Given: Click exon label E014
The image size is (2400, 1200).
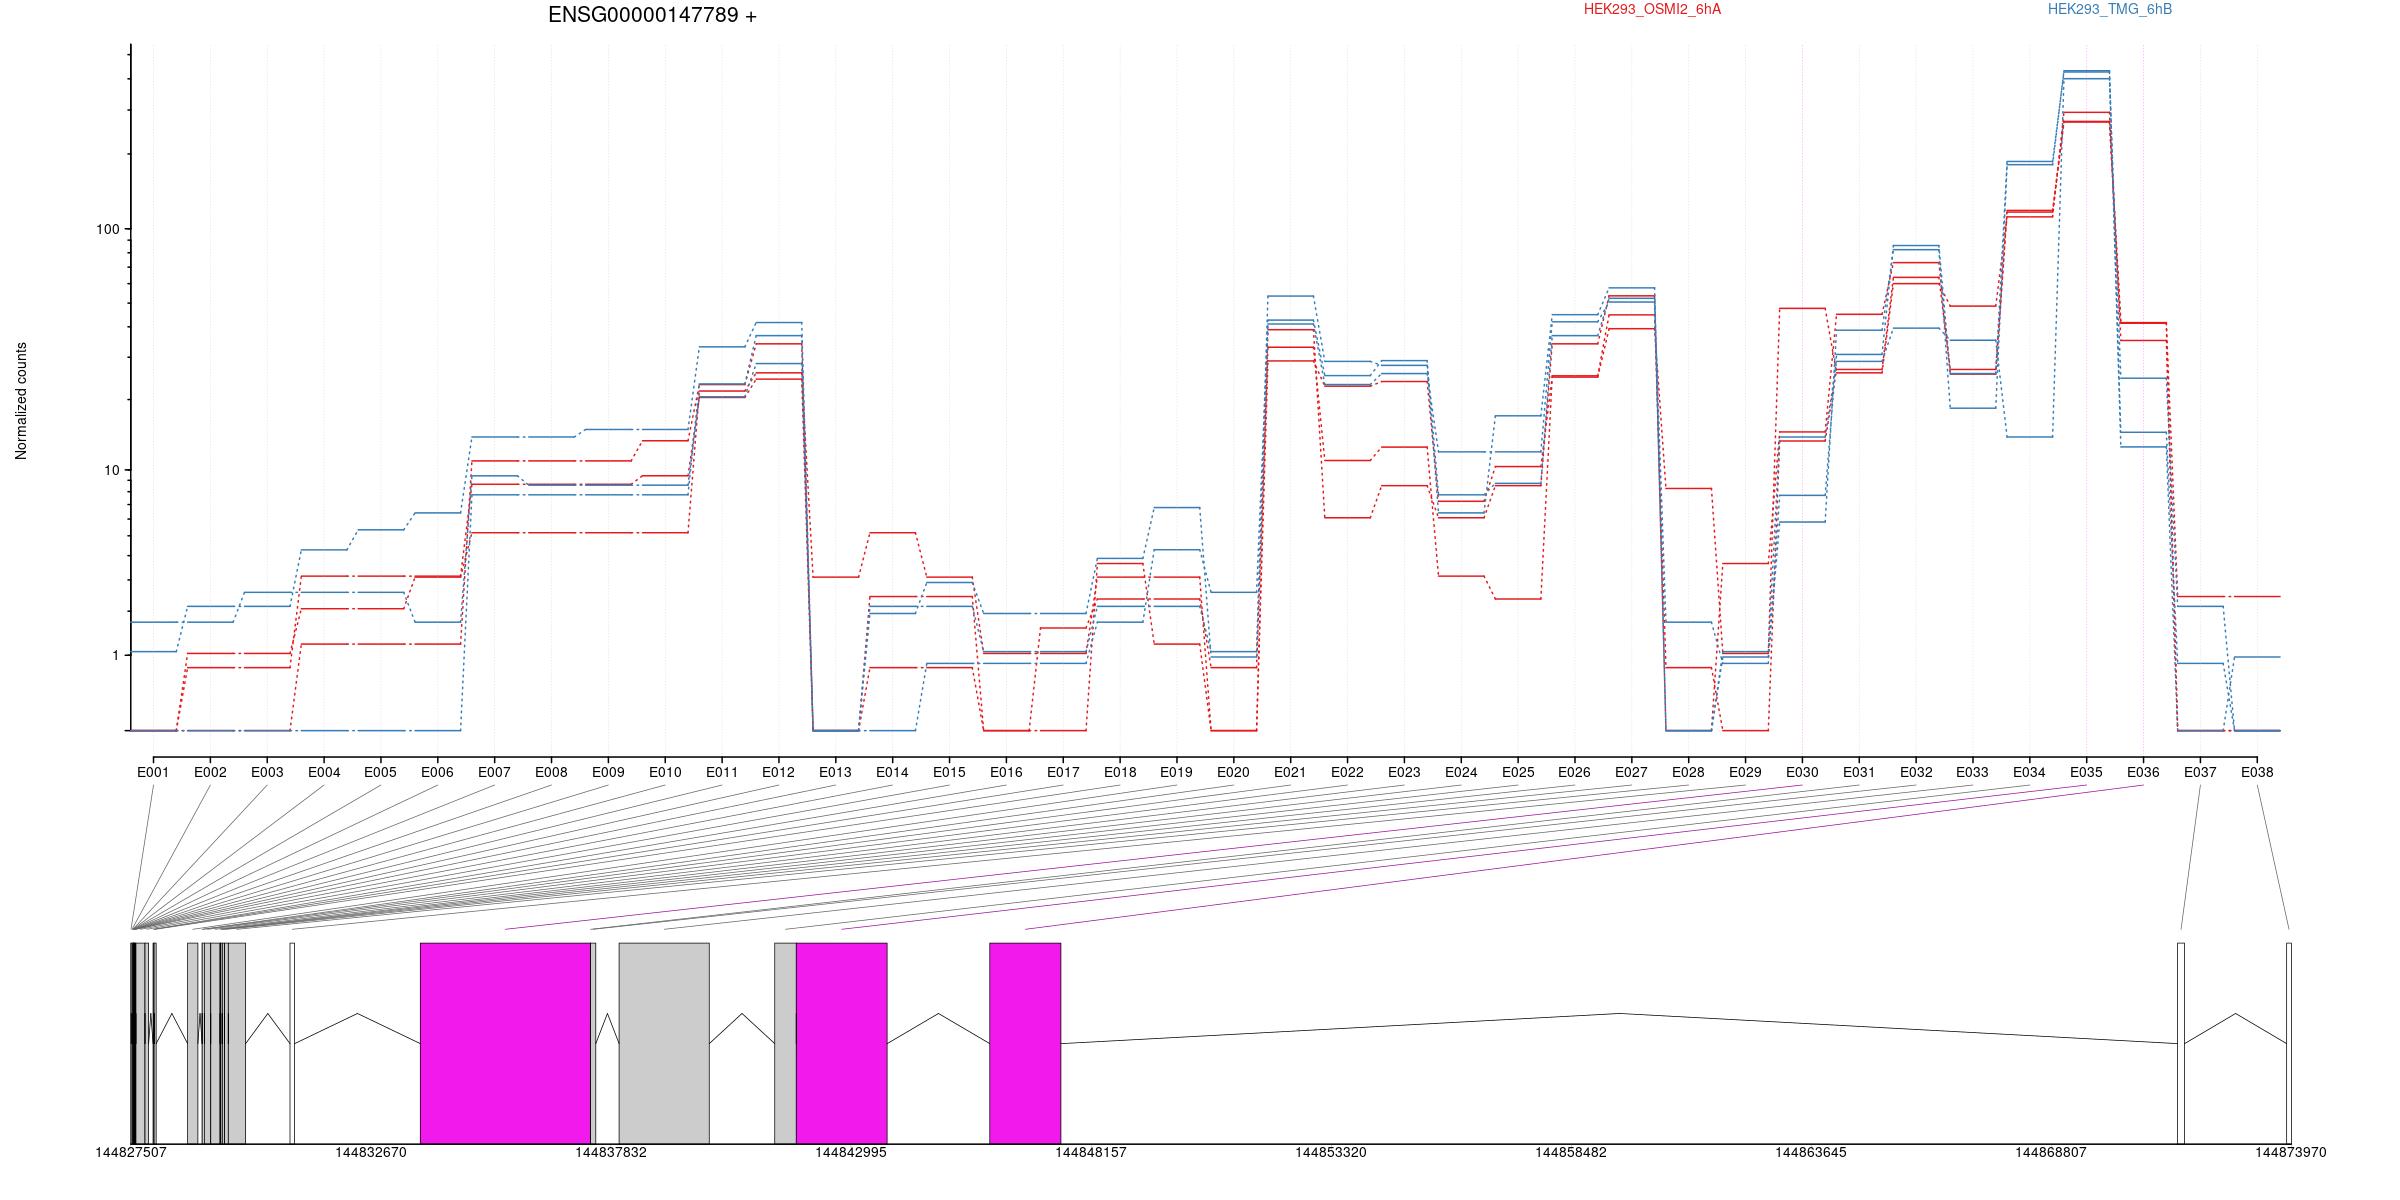Looking at the screenshot, I should coord(892,772).
